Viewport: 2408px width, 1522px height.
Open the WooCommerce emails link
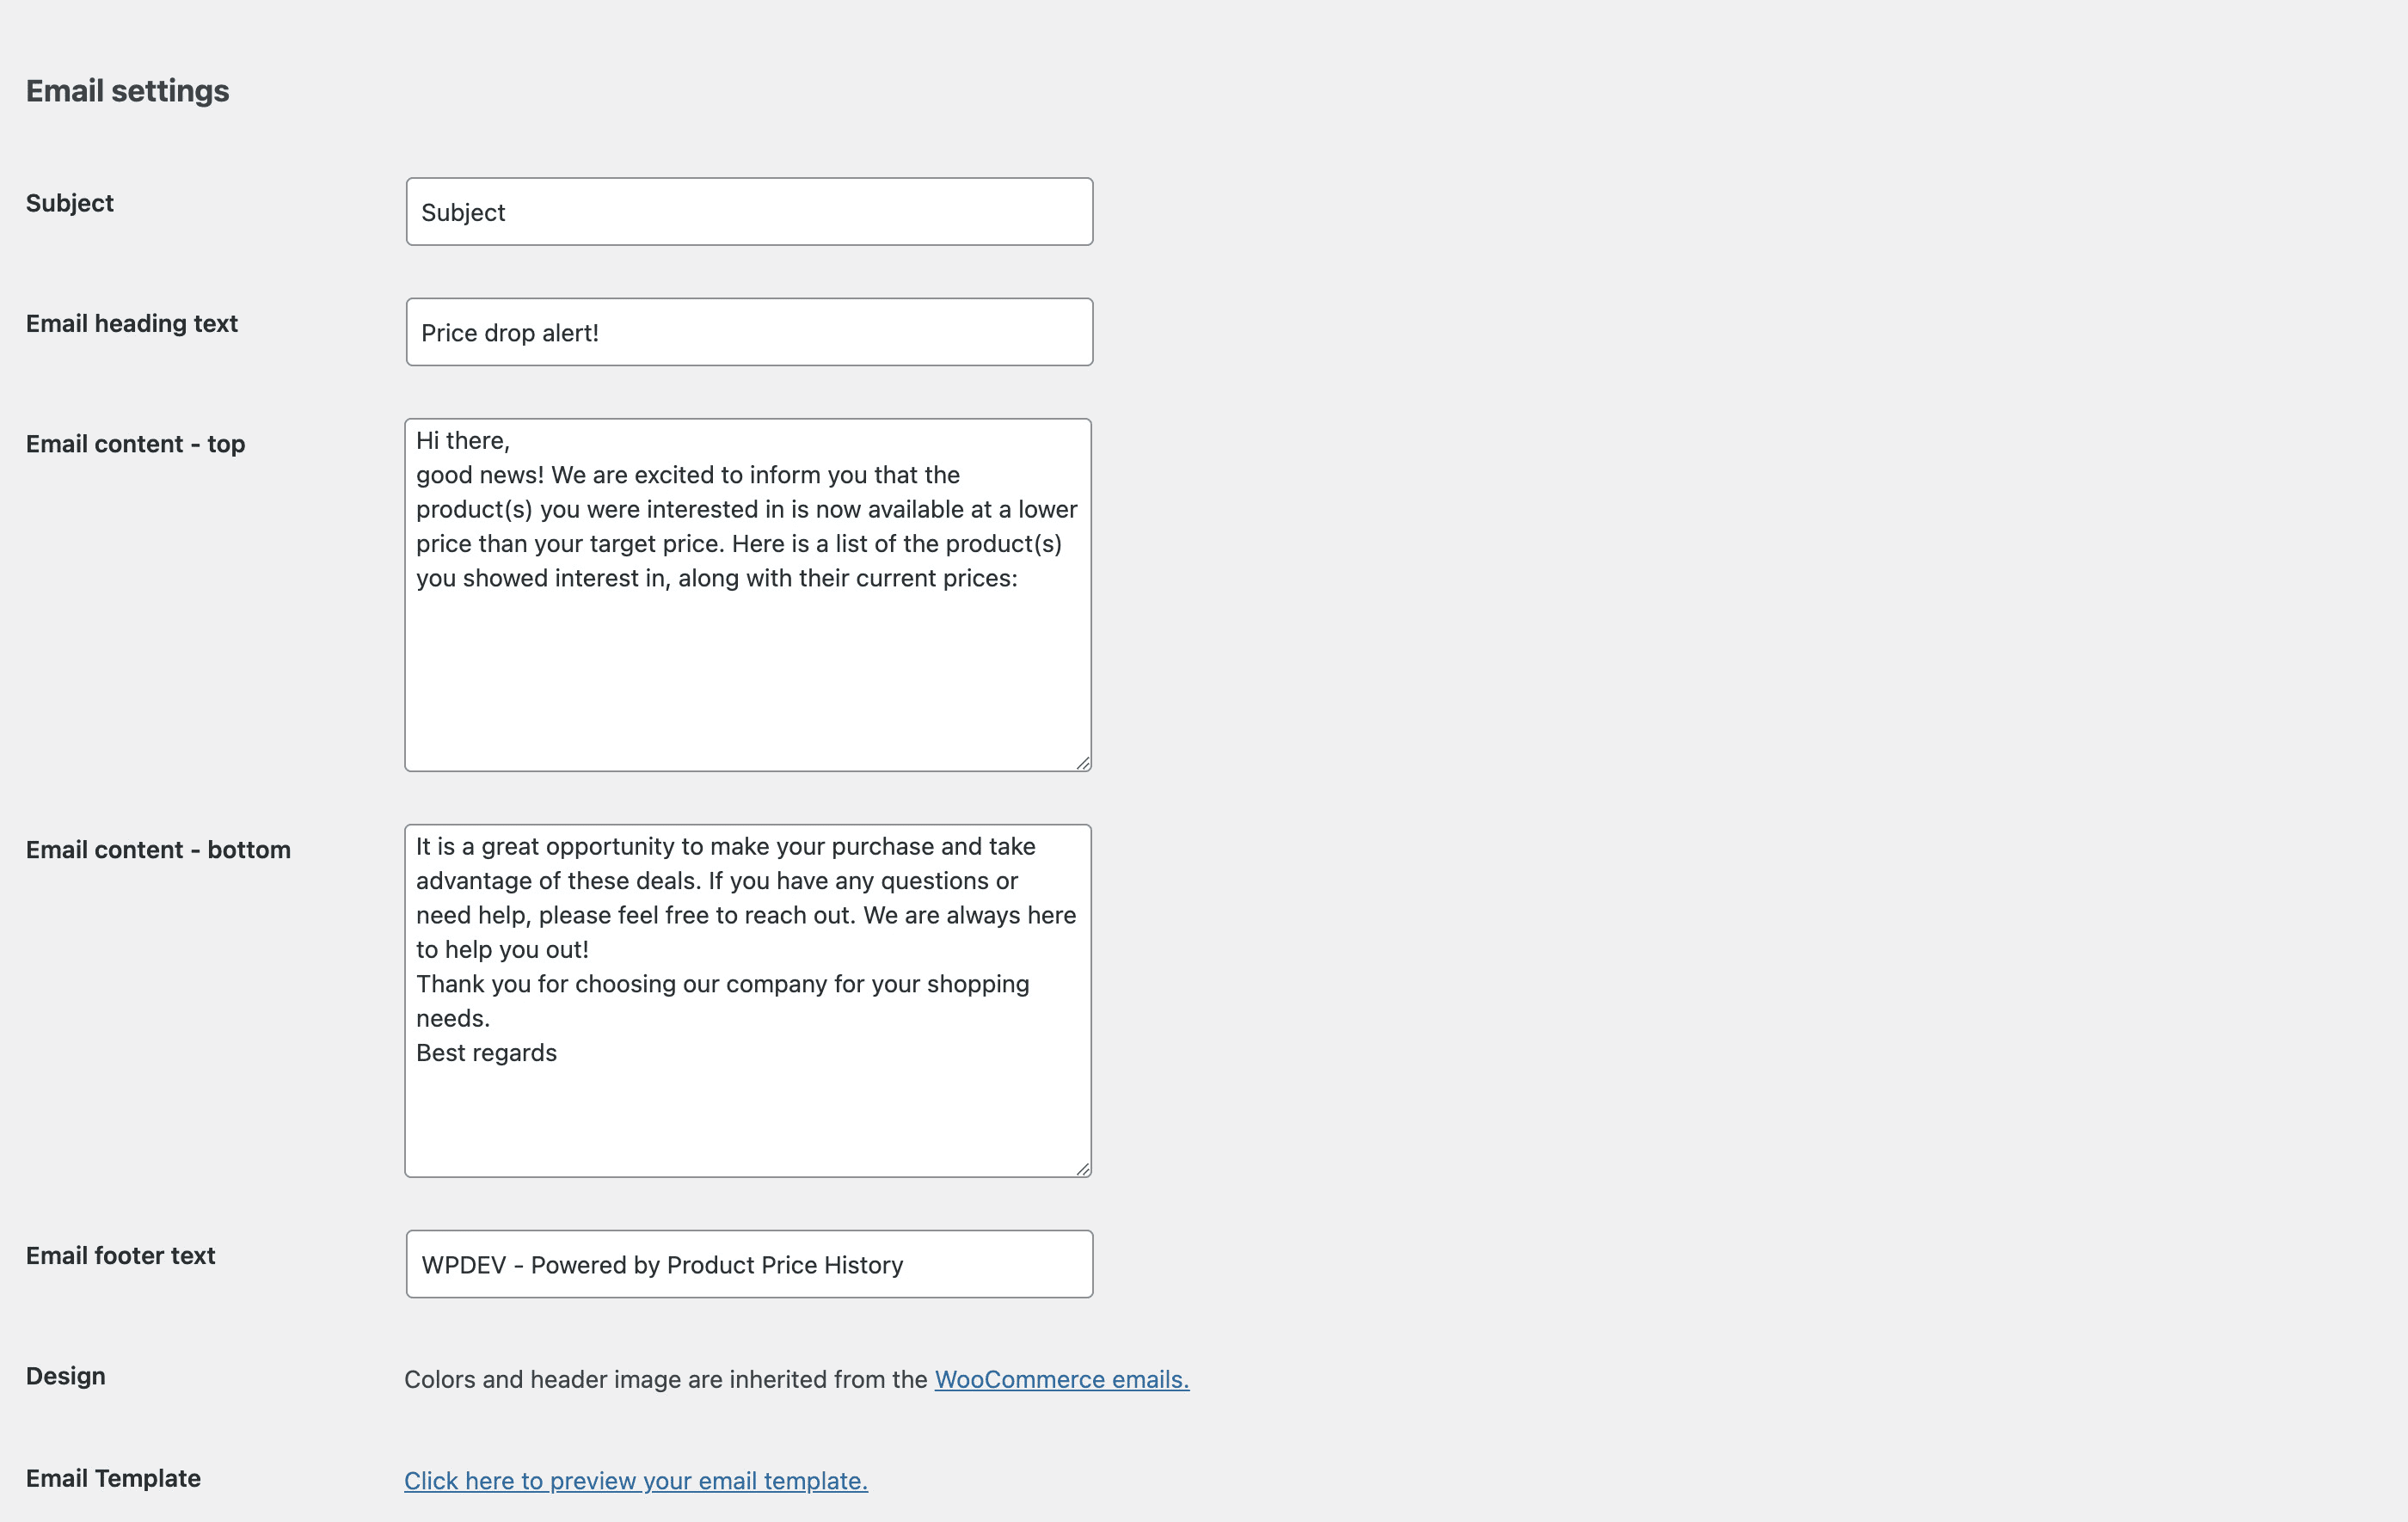tap(1061, 1380)
